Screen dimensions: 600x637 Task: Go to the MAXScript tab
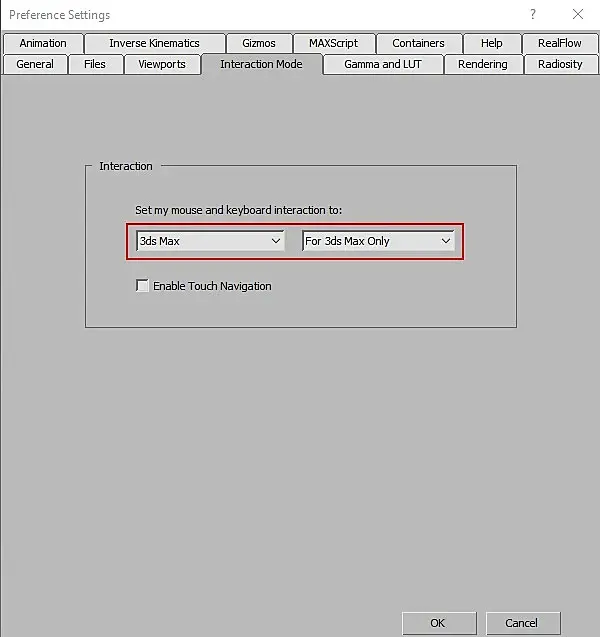click(x=334, y=43)
